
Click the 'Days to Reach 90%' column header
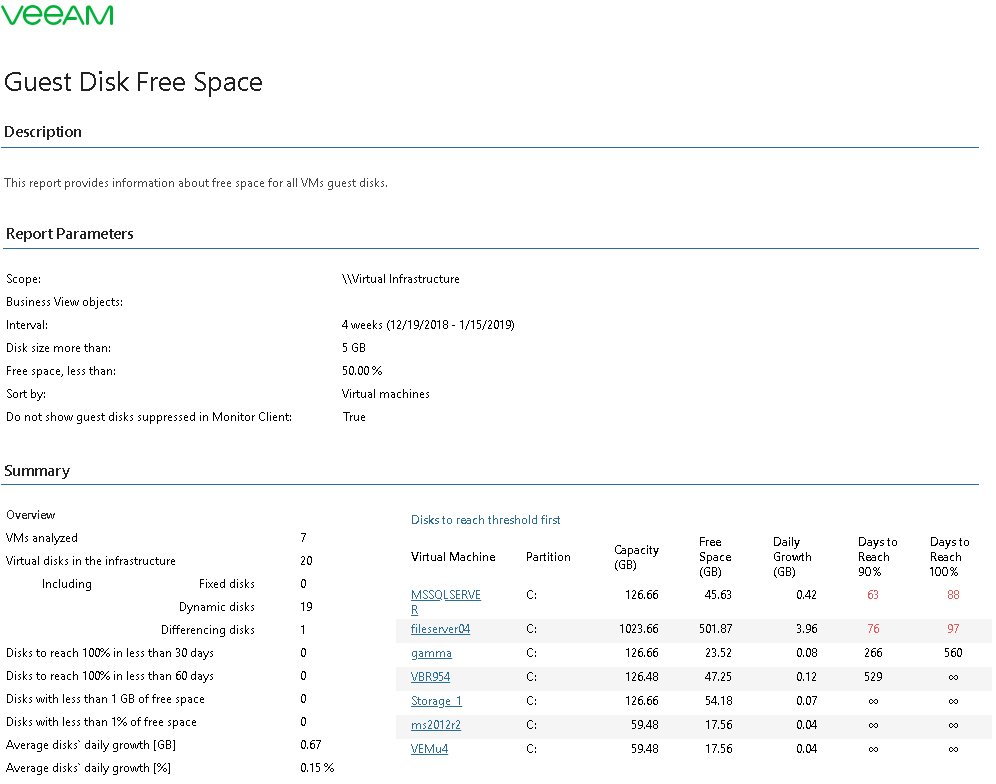pyautogui.click(x=877, y=557)
